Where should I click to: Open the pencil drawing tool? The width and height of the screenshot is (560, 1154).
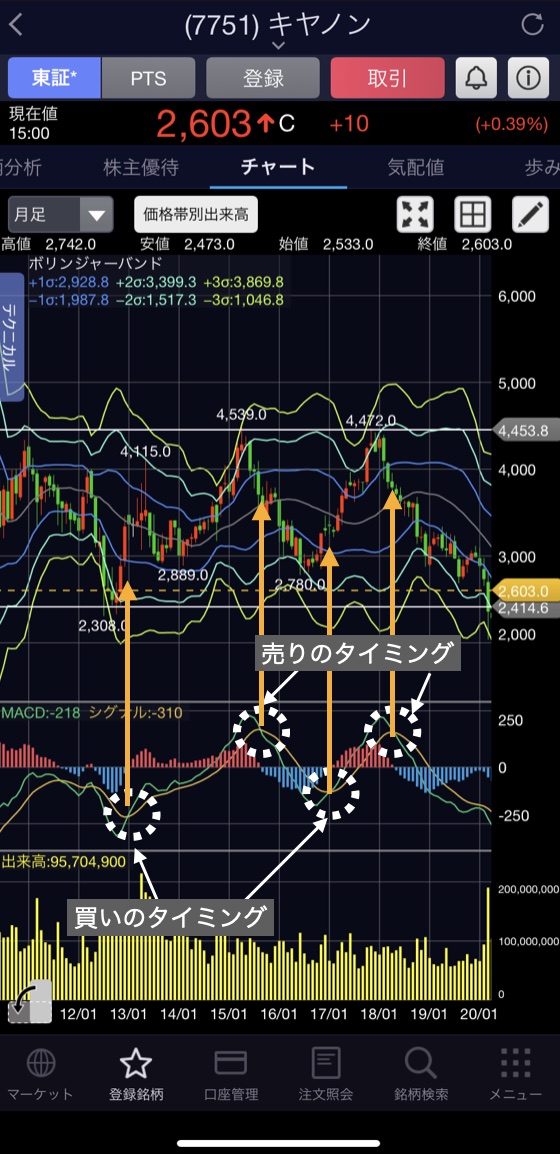coord(531,215)
